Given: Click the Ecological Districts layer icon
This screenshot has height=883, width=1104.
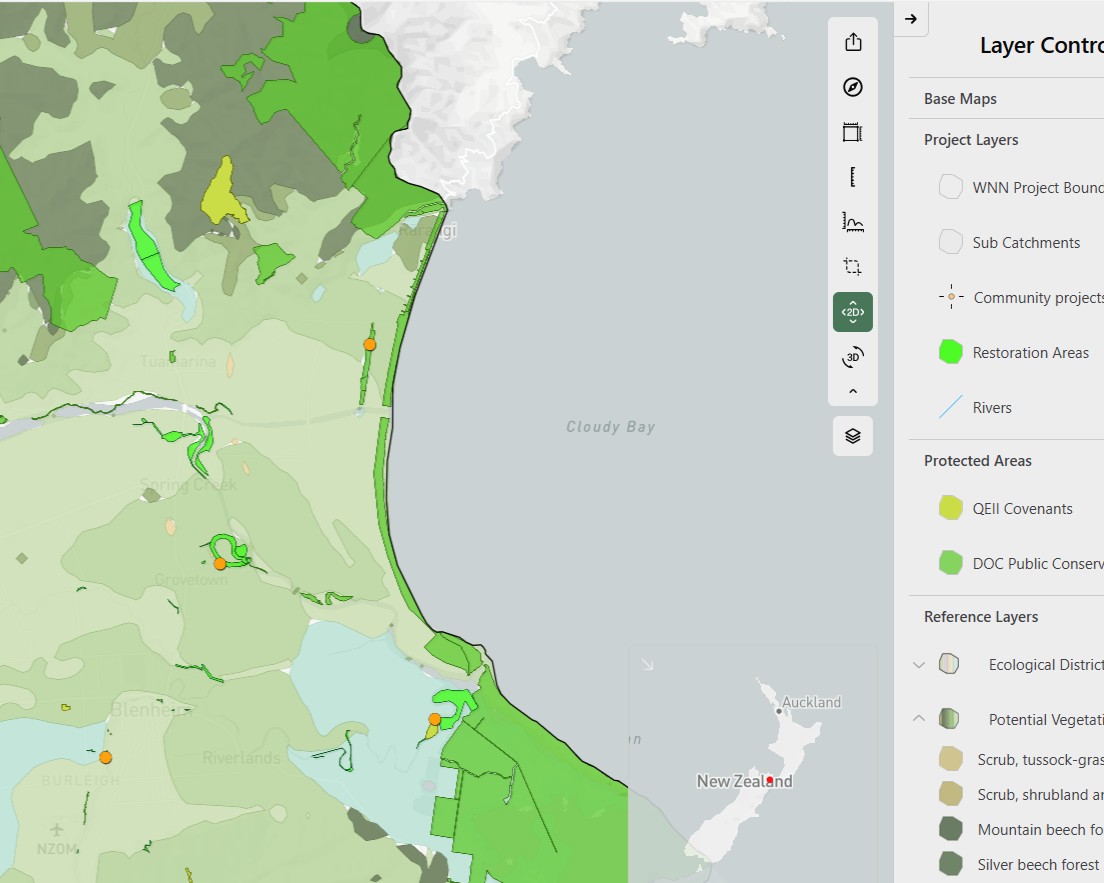Looking at the screenshot, I should 949,663.
